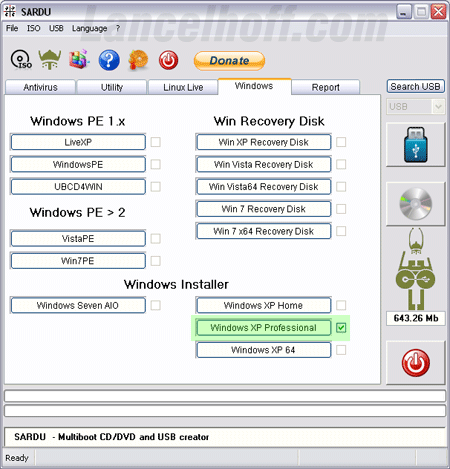The image size is (450, 469).
Task: Expand the USB drive dropdown
Action: pyautogui.click(x=438, y=107)
